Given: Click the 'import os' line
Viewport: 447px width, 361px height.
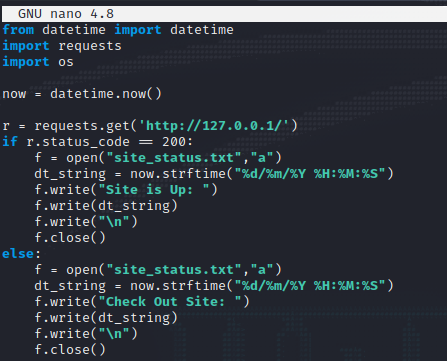Looking at the screenshot, I should (38, 62).
